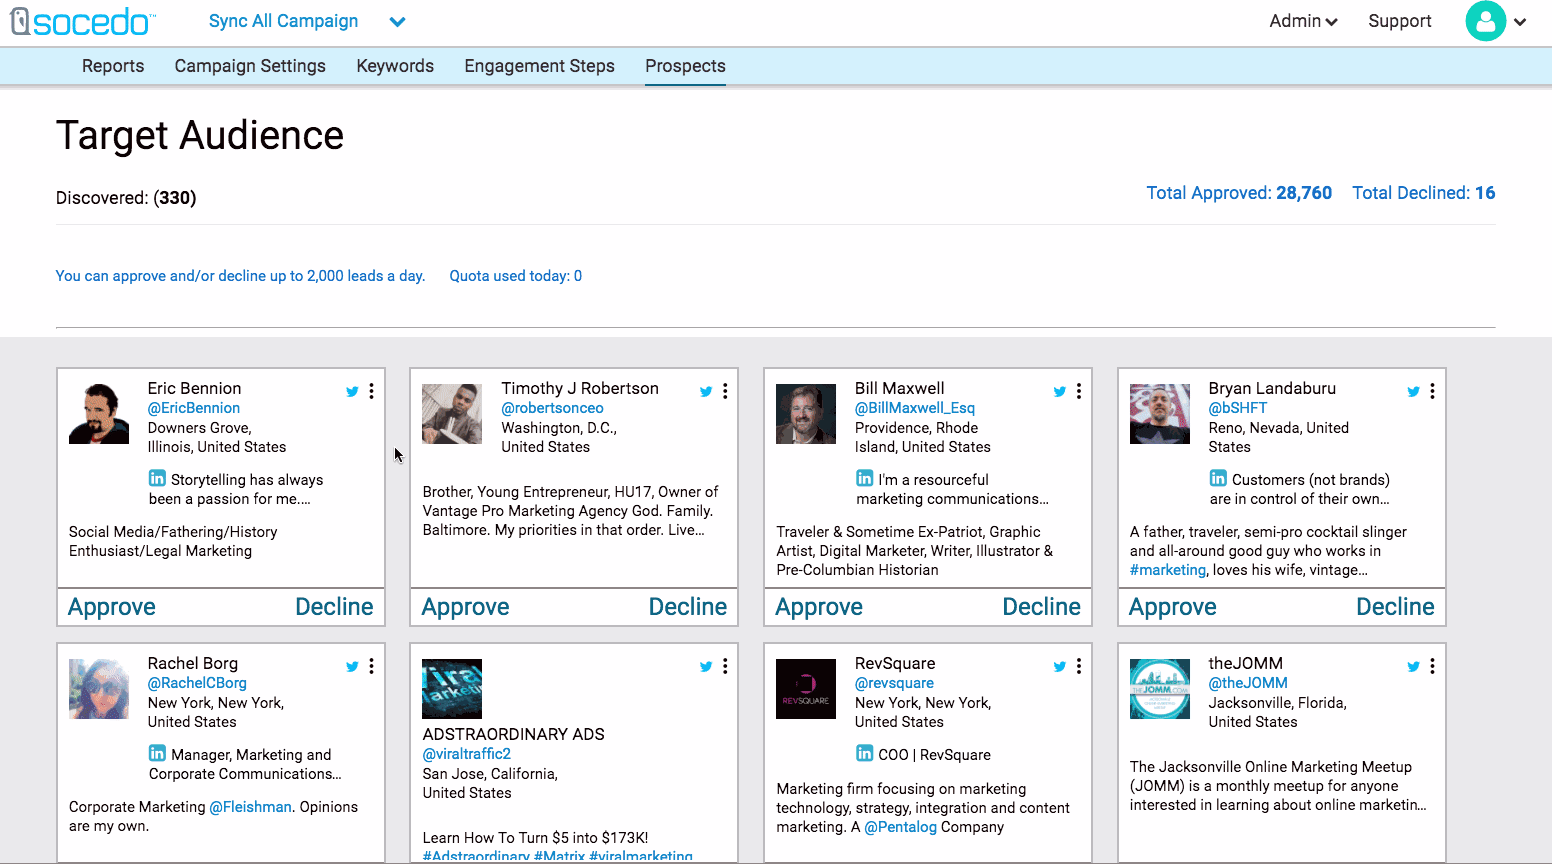Decline Eric Bennion
The height and width of the screenshot is (864, 1552).
pyautogui.click(x=334, y=607)
